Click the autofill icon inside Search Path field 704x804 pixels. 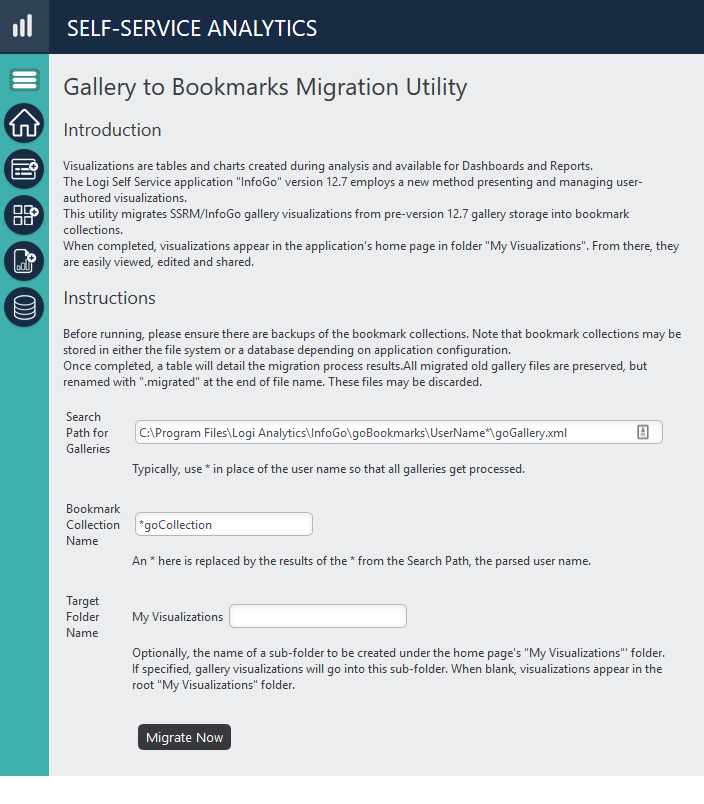642,432
